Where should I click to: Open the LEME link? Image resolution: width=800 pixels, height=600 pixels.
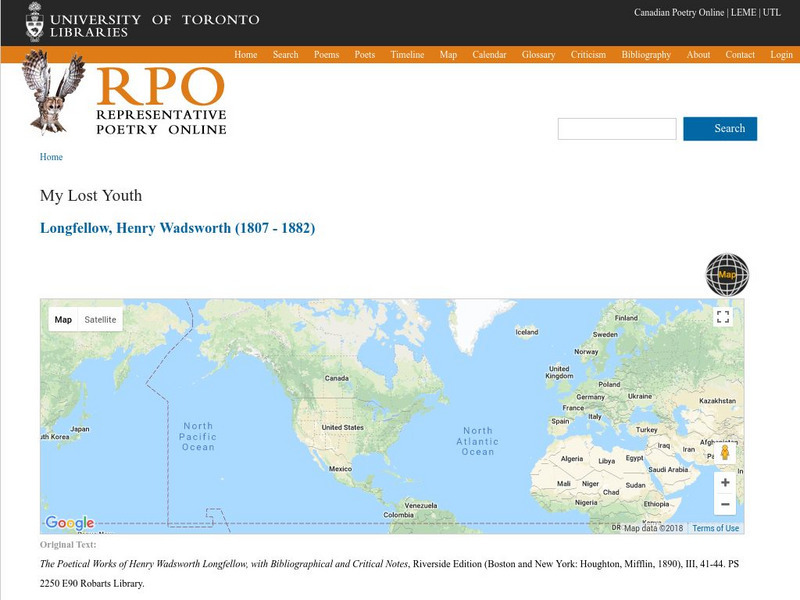coord(743,12)
